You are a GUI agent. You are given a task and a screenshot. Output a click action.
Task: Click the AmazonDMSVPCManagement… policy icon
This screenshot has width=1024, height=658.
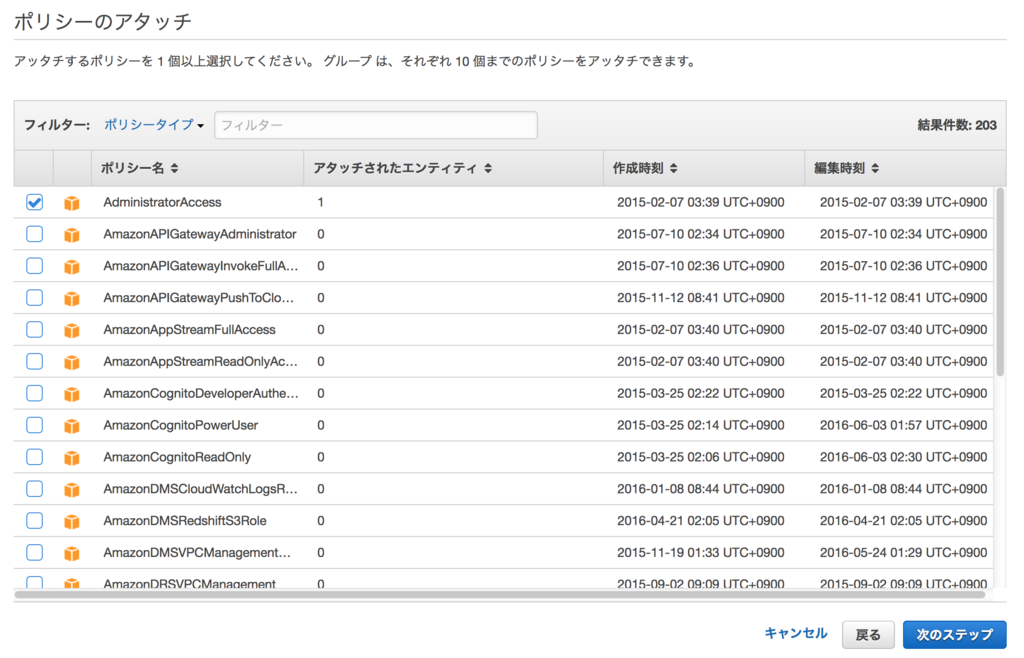pyautogui.click(x=72, y=554)
